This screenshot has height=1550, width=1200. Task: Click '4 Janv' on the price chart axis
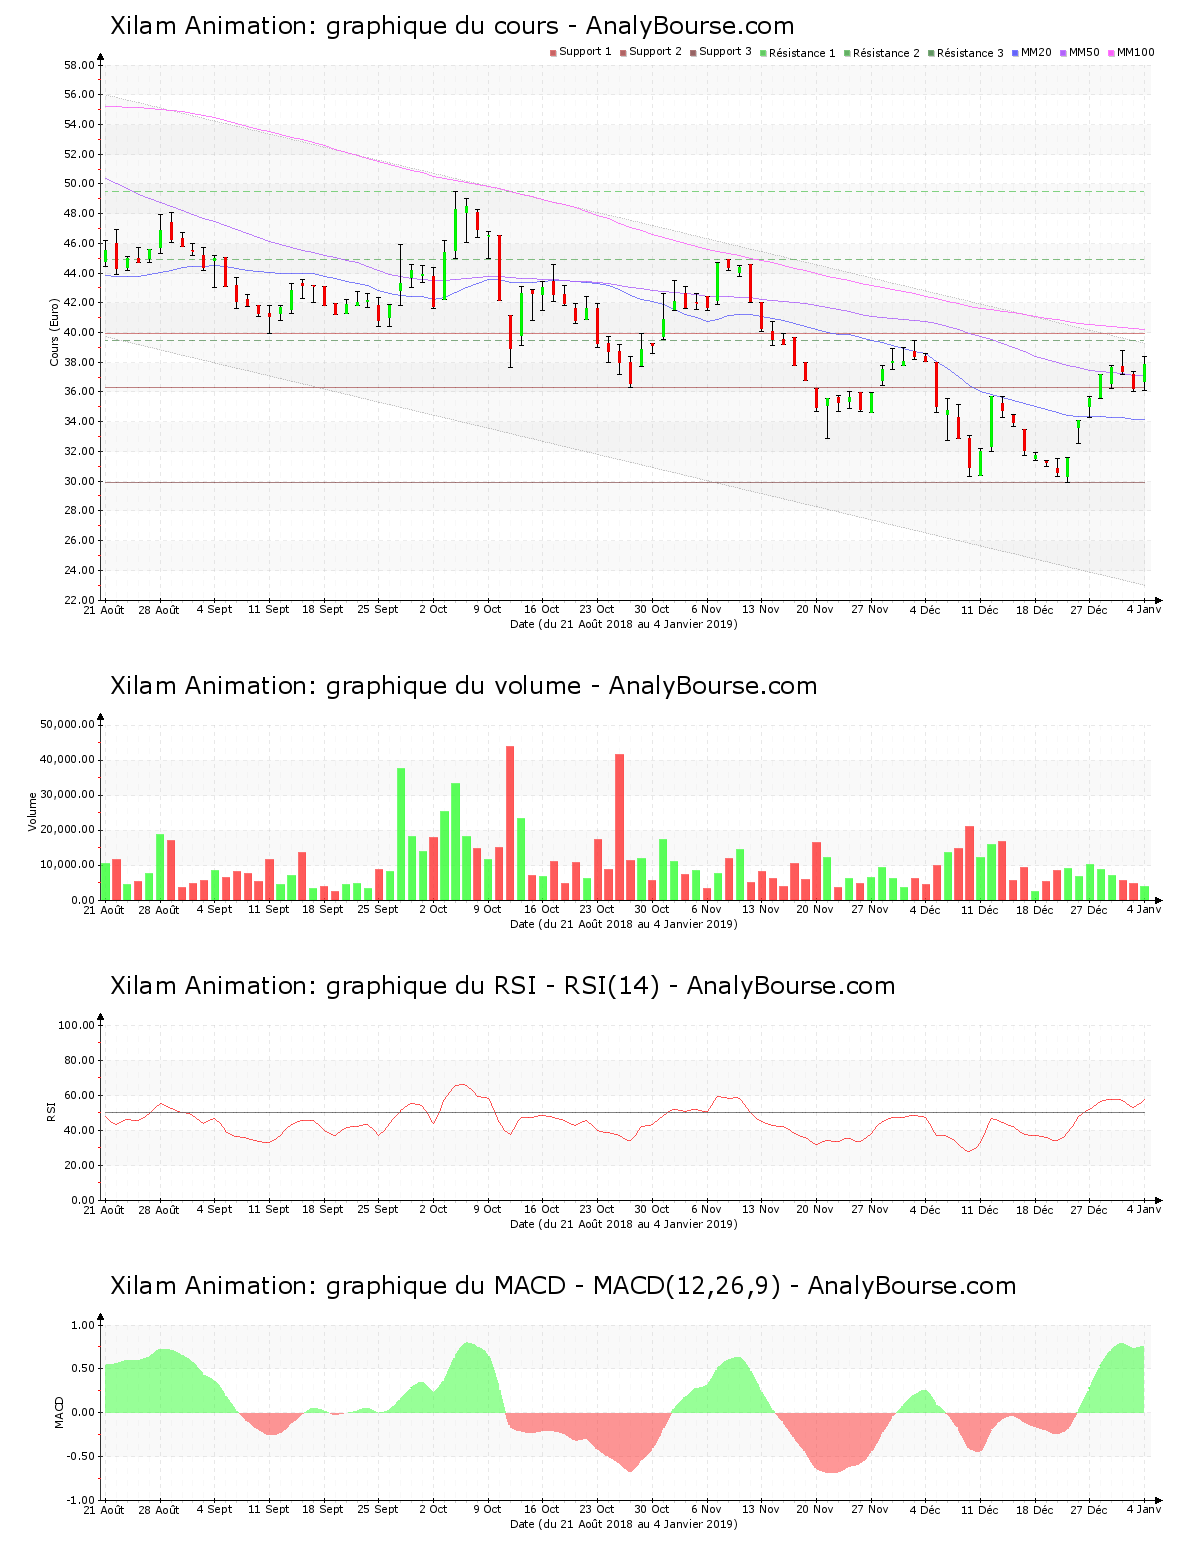pos(1144,609)
